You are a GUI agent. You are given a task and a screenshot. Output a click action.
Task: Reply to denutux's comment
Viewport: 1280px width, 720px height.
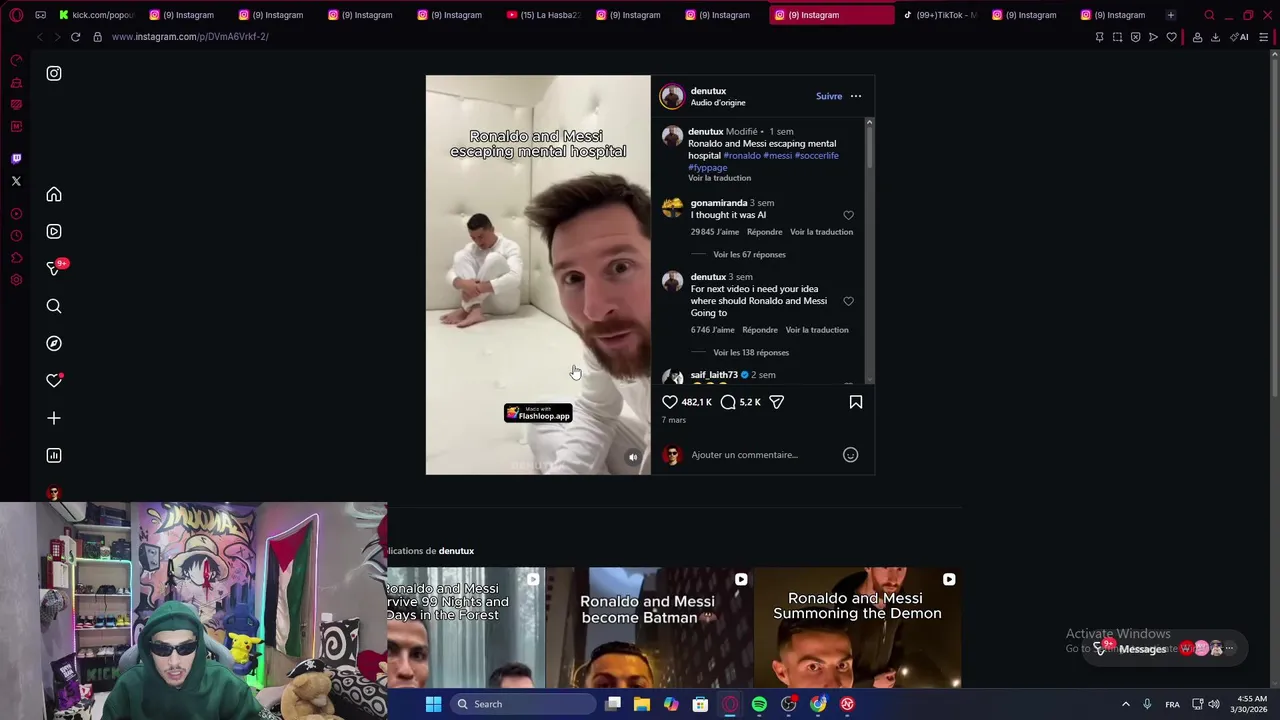pos(760,330)
